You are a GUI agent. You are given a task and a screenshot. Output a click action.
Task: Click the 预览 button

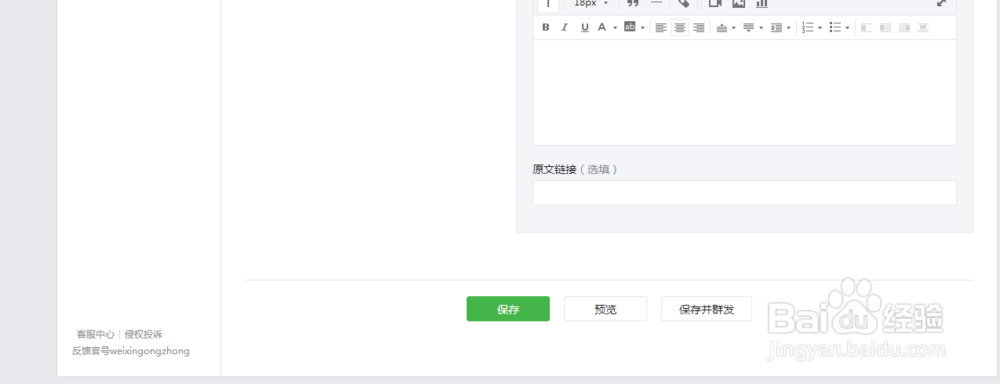tap(605, 309)
